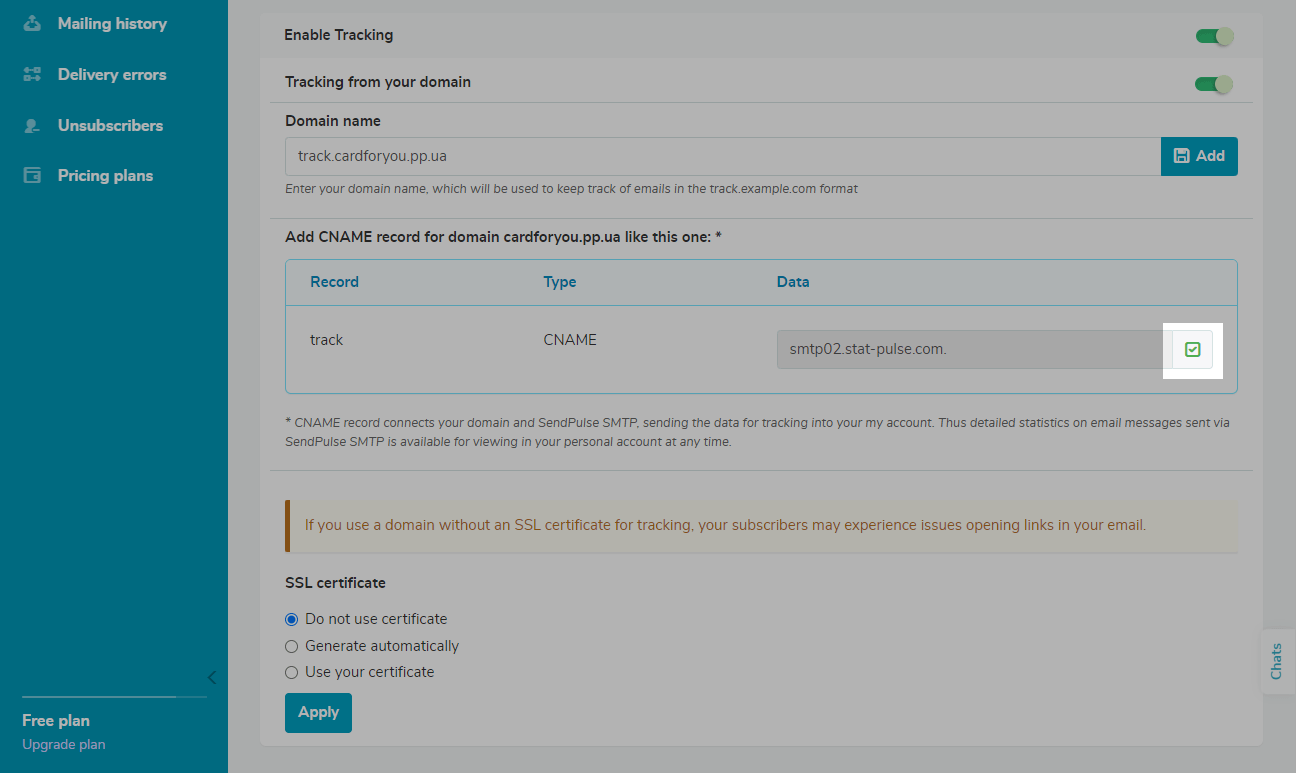1296x773 pixels.
Task: Select Do not use certificate option
Action: (292, 619)
